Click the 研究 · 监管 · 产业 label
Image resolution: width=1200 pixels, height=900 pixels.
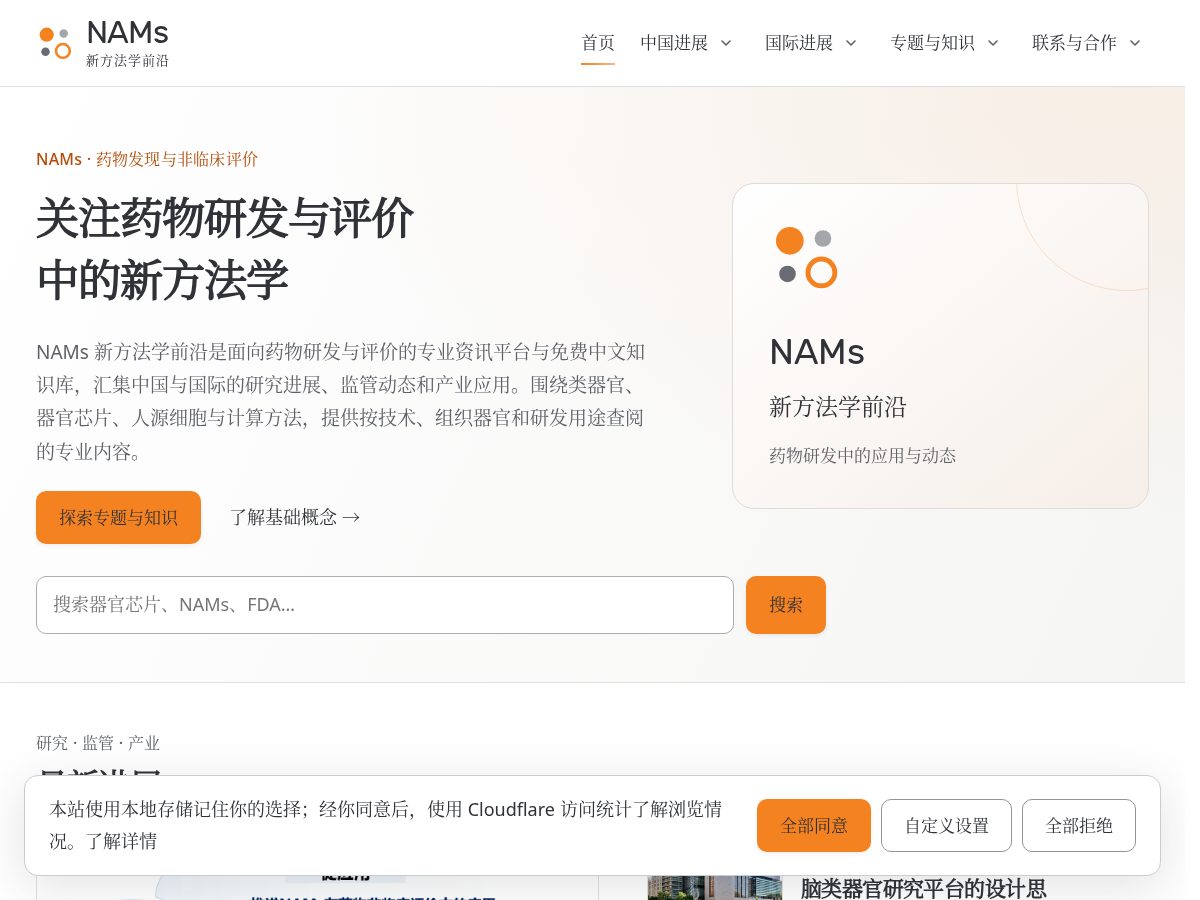point(98,743)
